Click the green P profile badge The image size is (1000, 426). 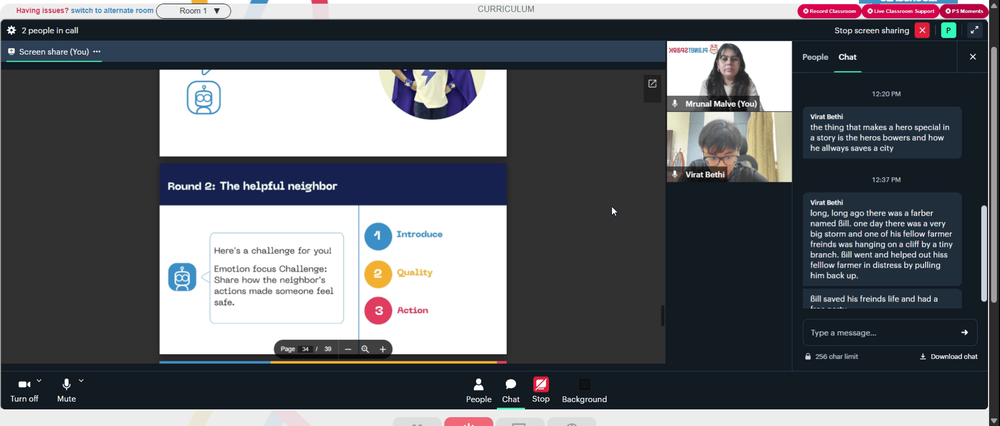[x=948, y=30]
